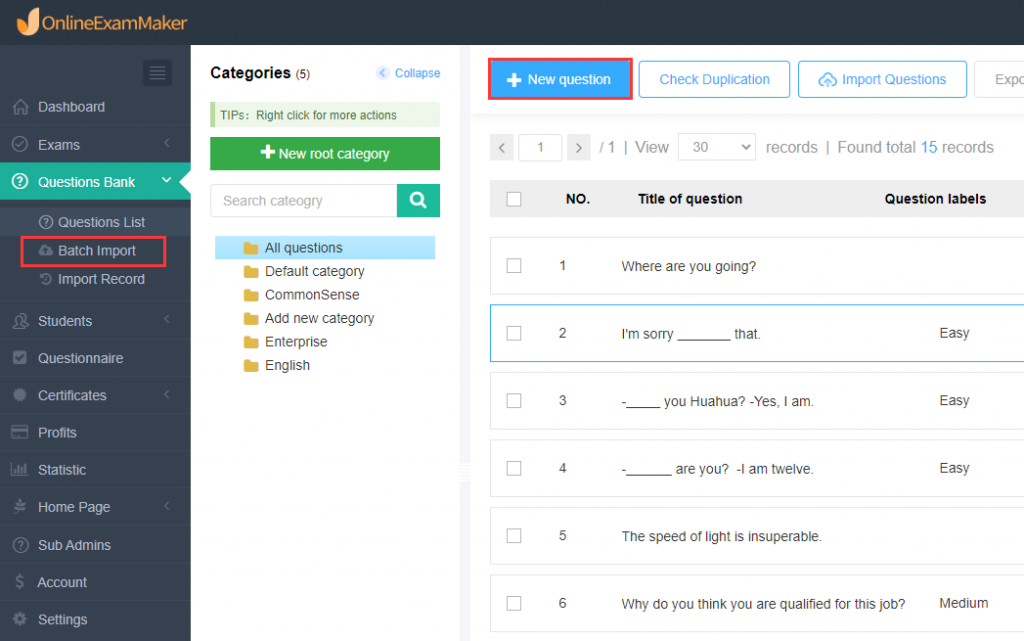Open Dashboard via its home icon
Screen dimensions: 1024x641
coord(20,106)
